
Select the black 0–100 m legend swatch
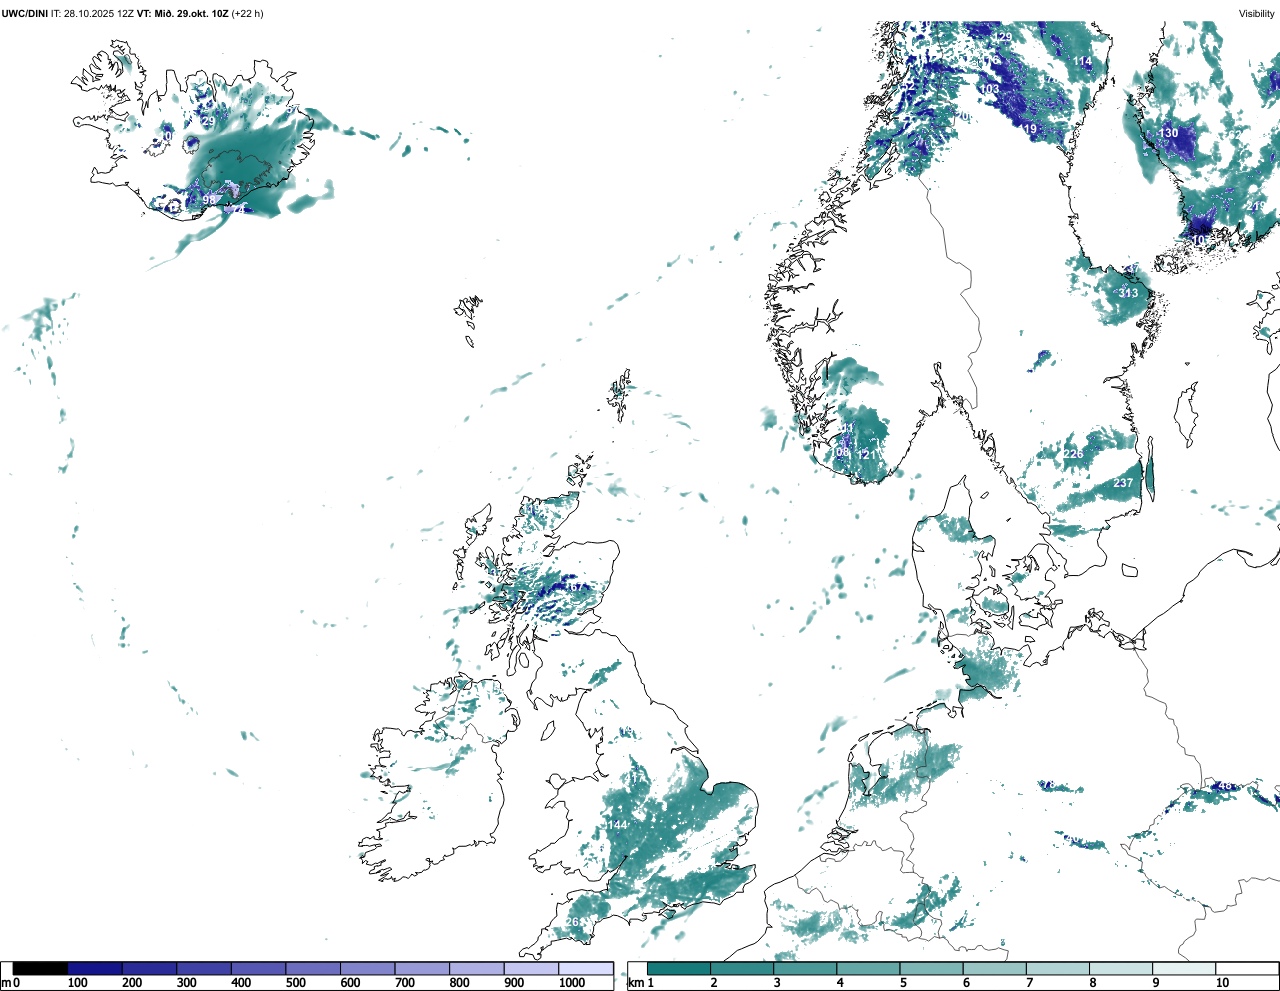pyautogui.click(x=41, y=968)
